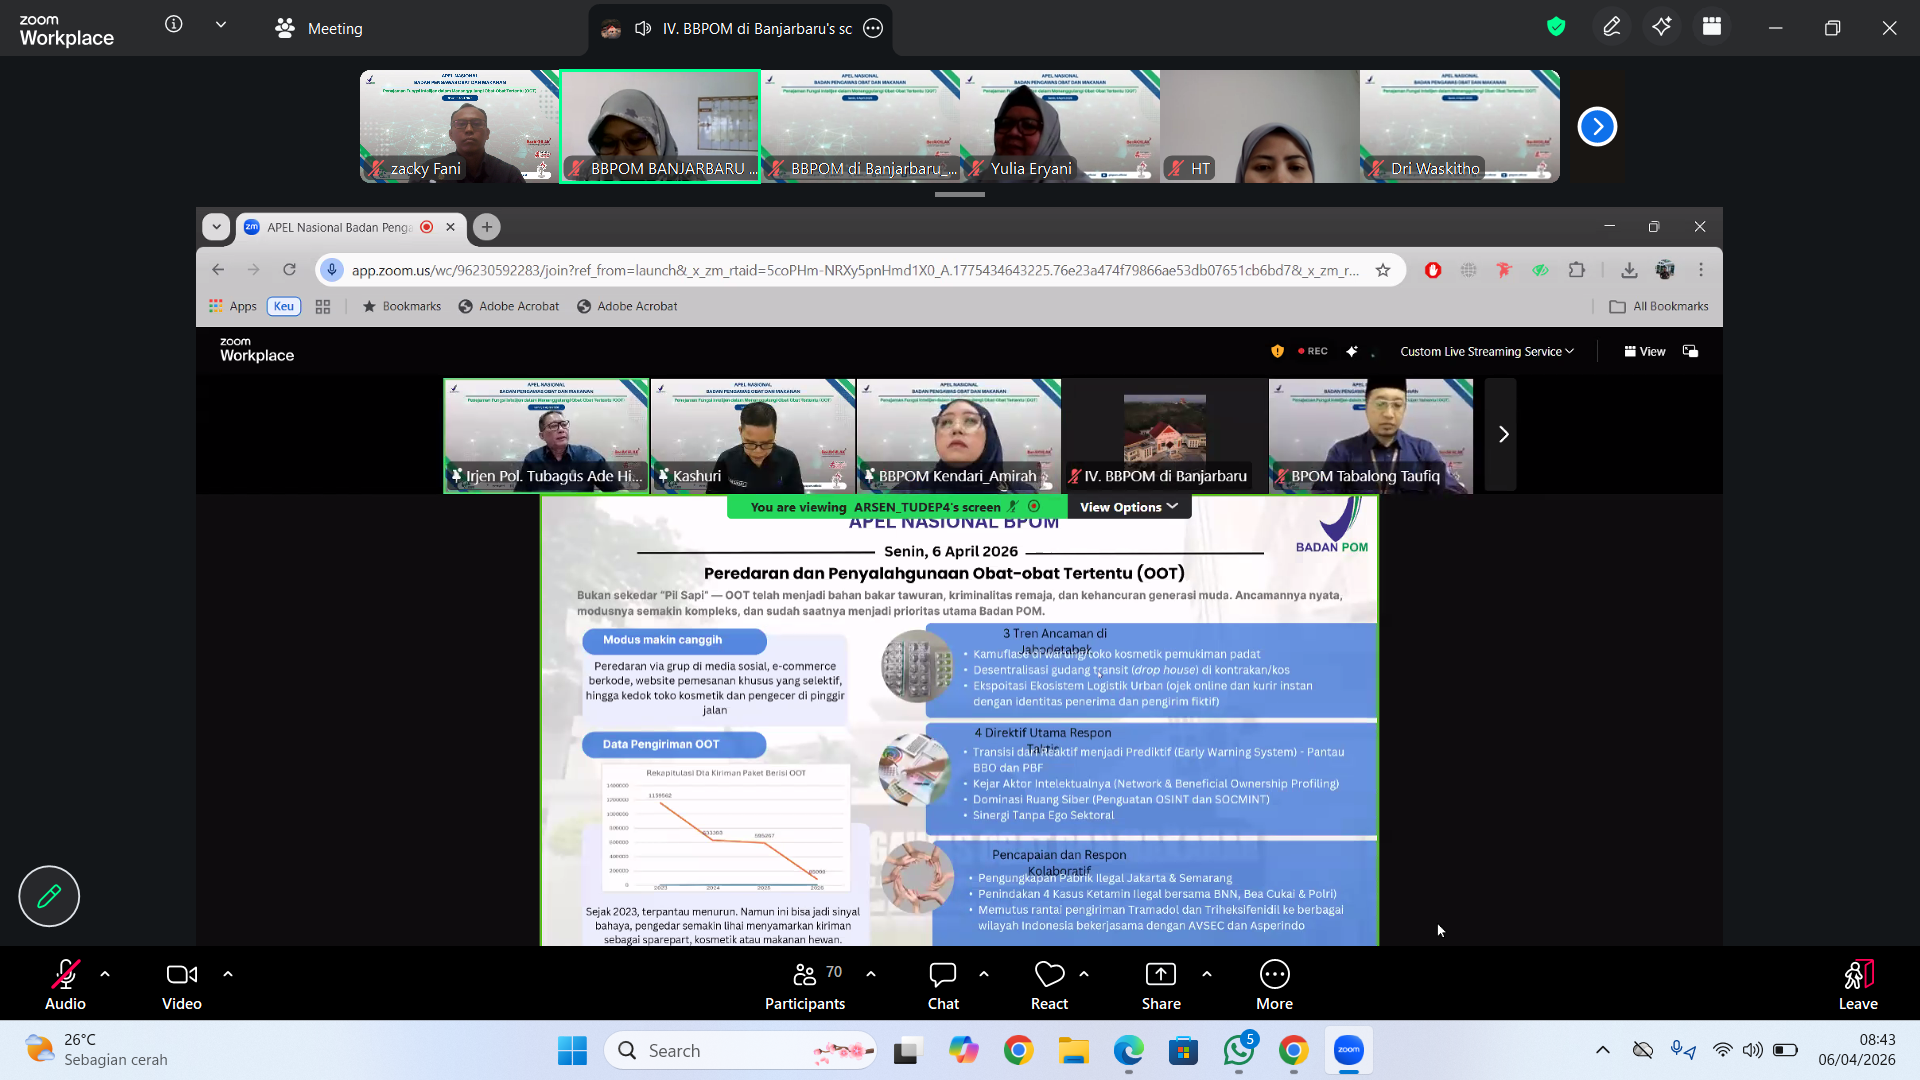
Task: Open the AI Companion sparkle icon
Action: click(1661, 27)
